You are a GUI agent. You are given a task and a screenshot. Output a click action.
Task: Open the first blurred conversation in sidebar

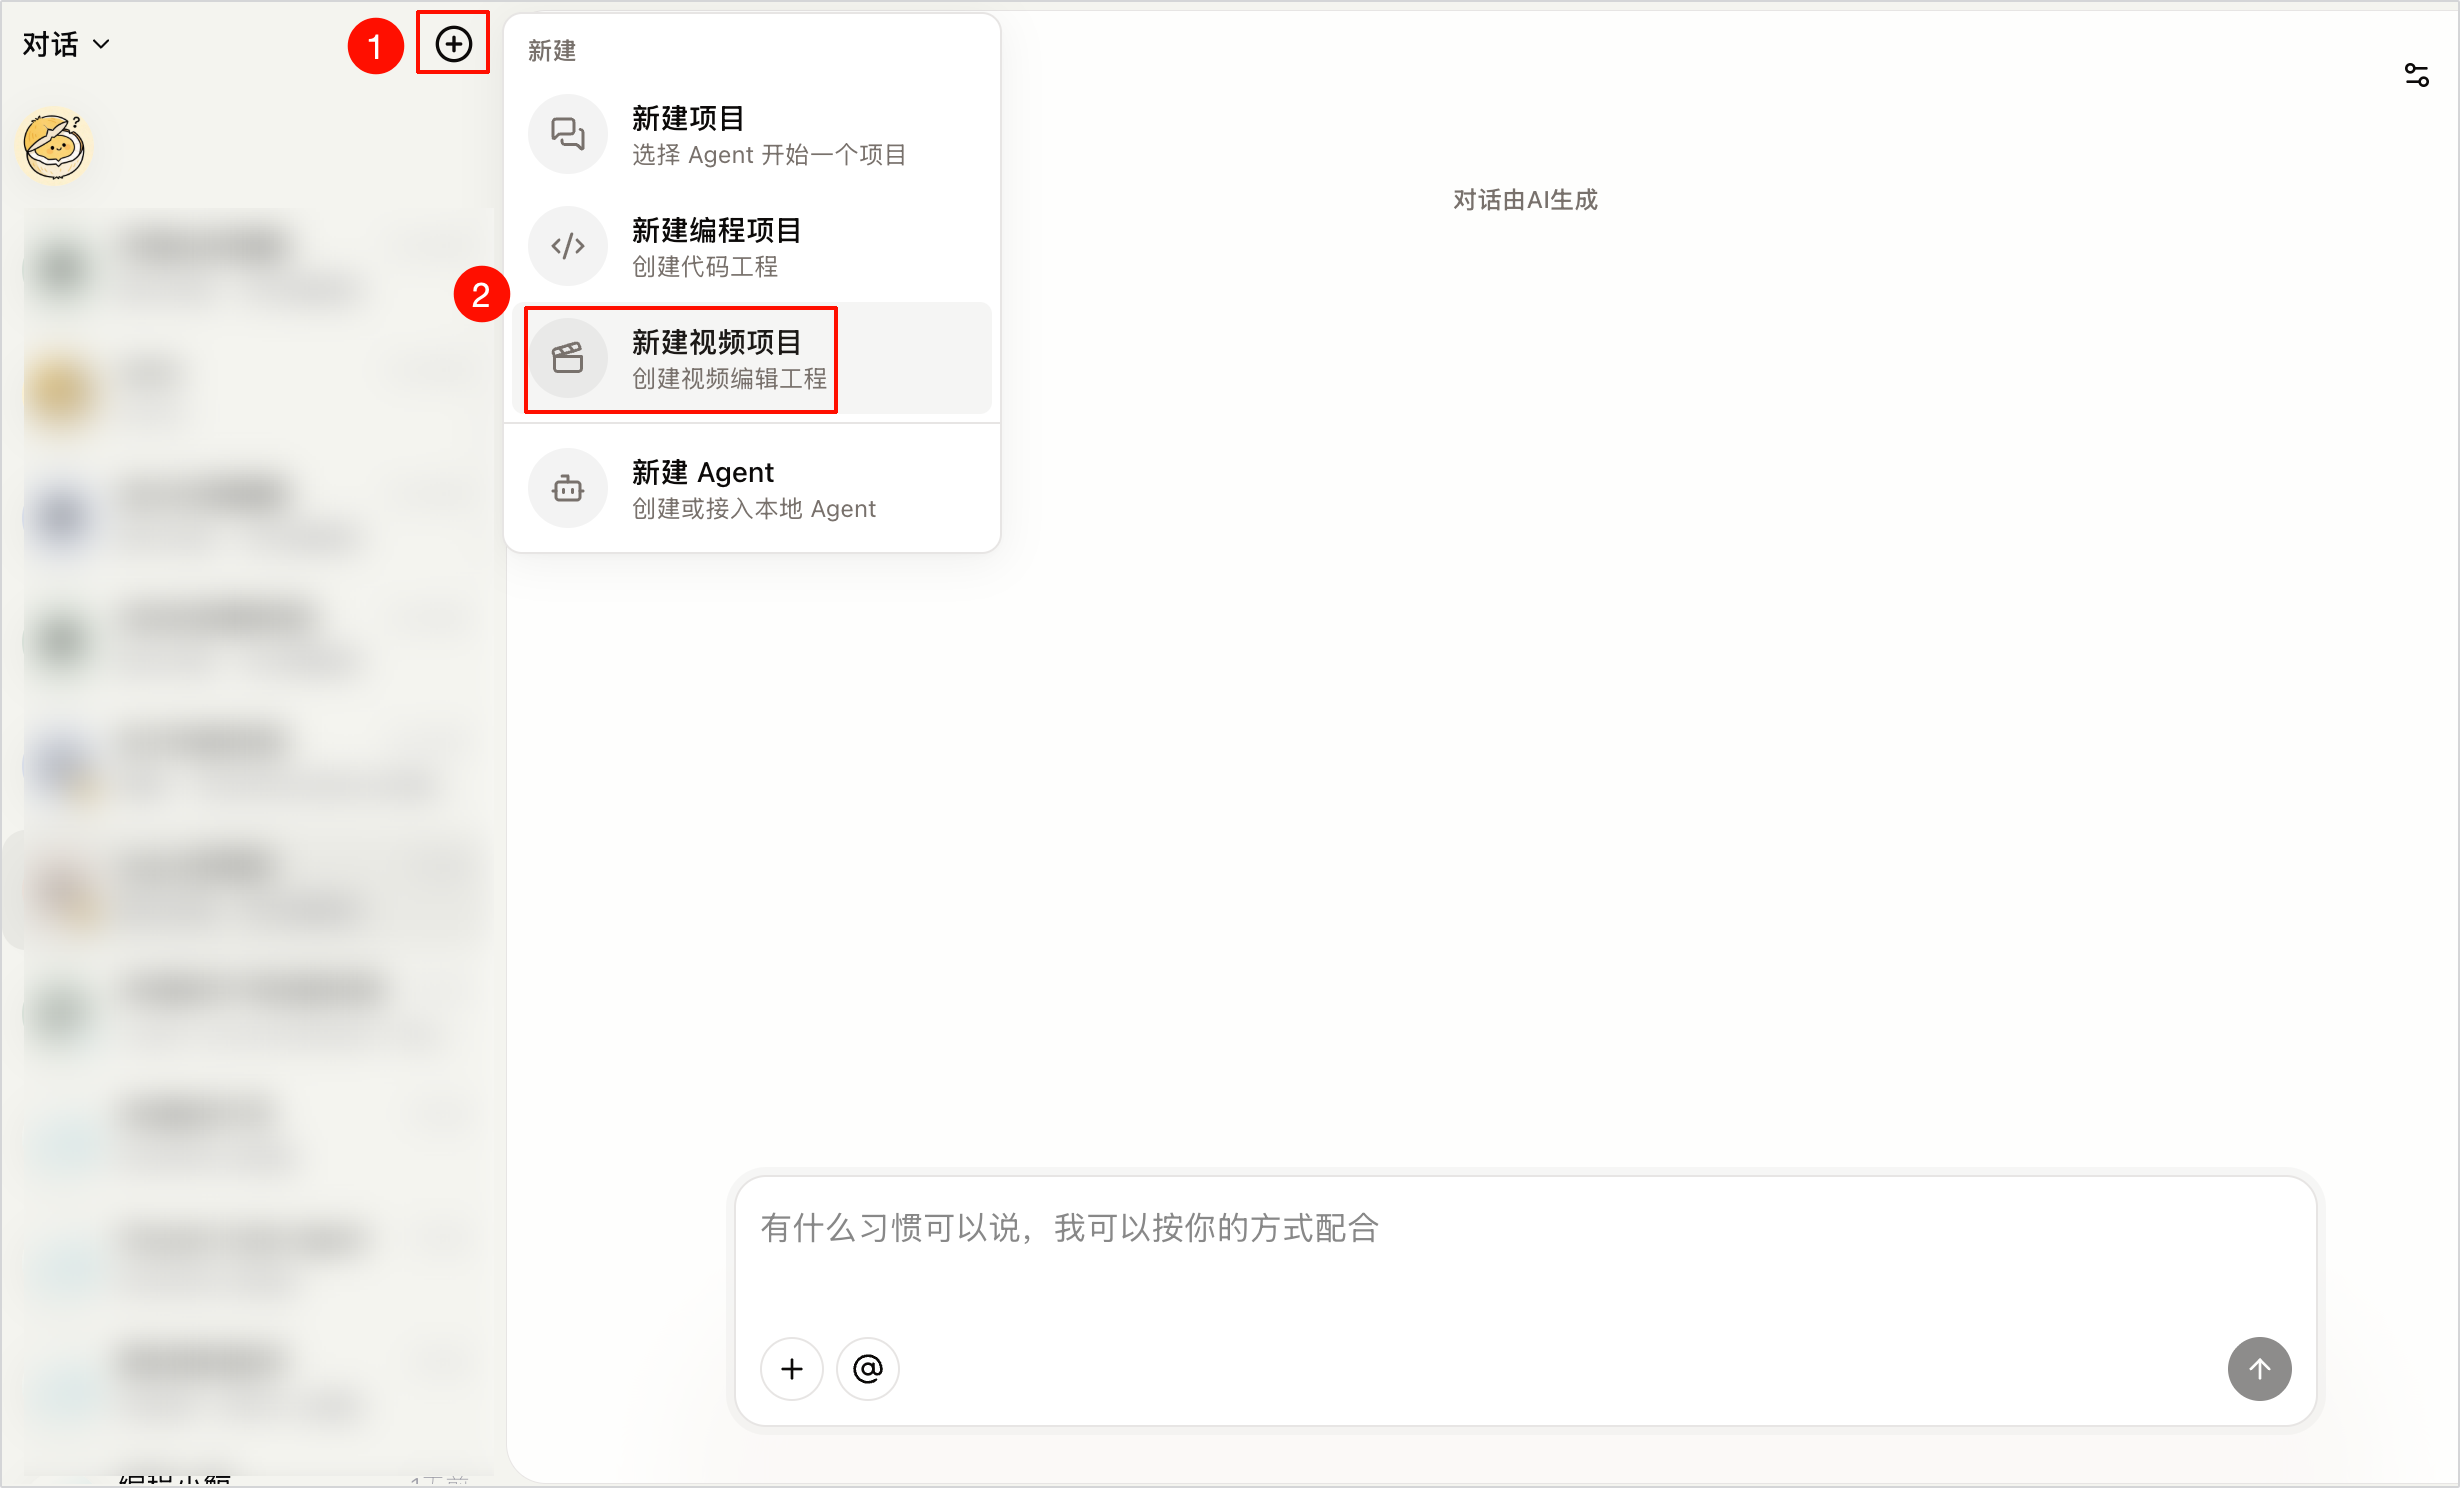click(250, 267)
